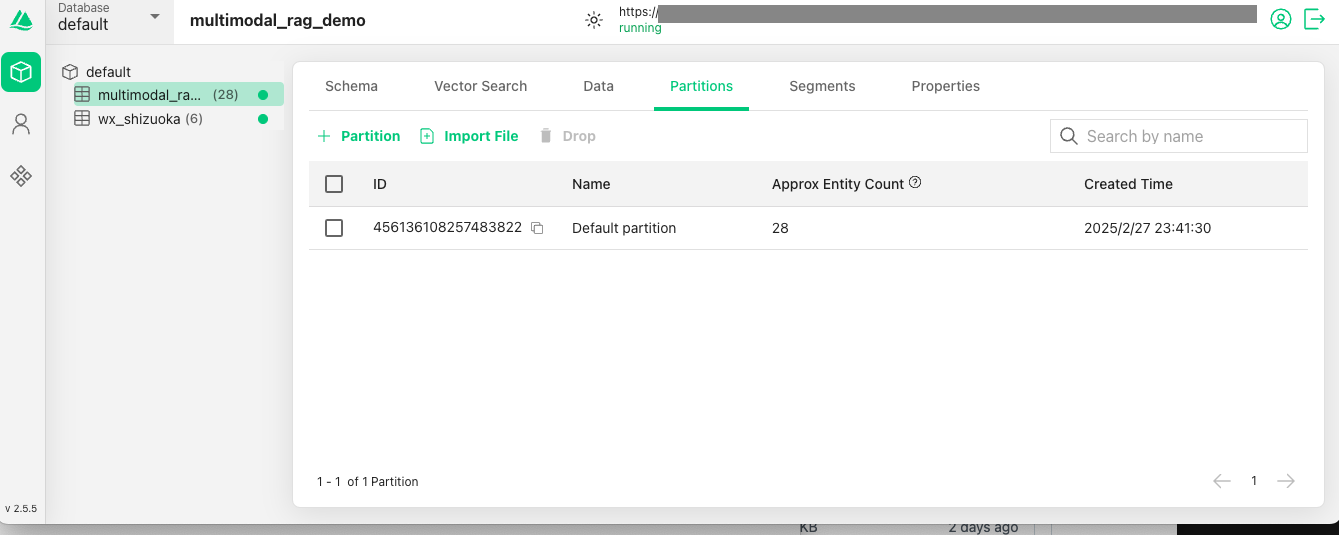This screenshot has width=1339, height=535.
Task: Switch to the Properties tab
Action: [x=946, y=86]
